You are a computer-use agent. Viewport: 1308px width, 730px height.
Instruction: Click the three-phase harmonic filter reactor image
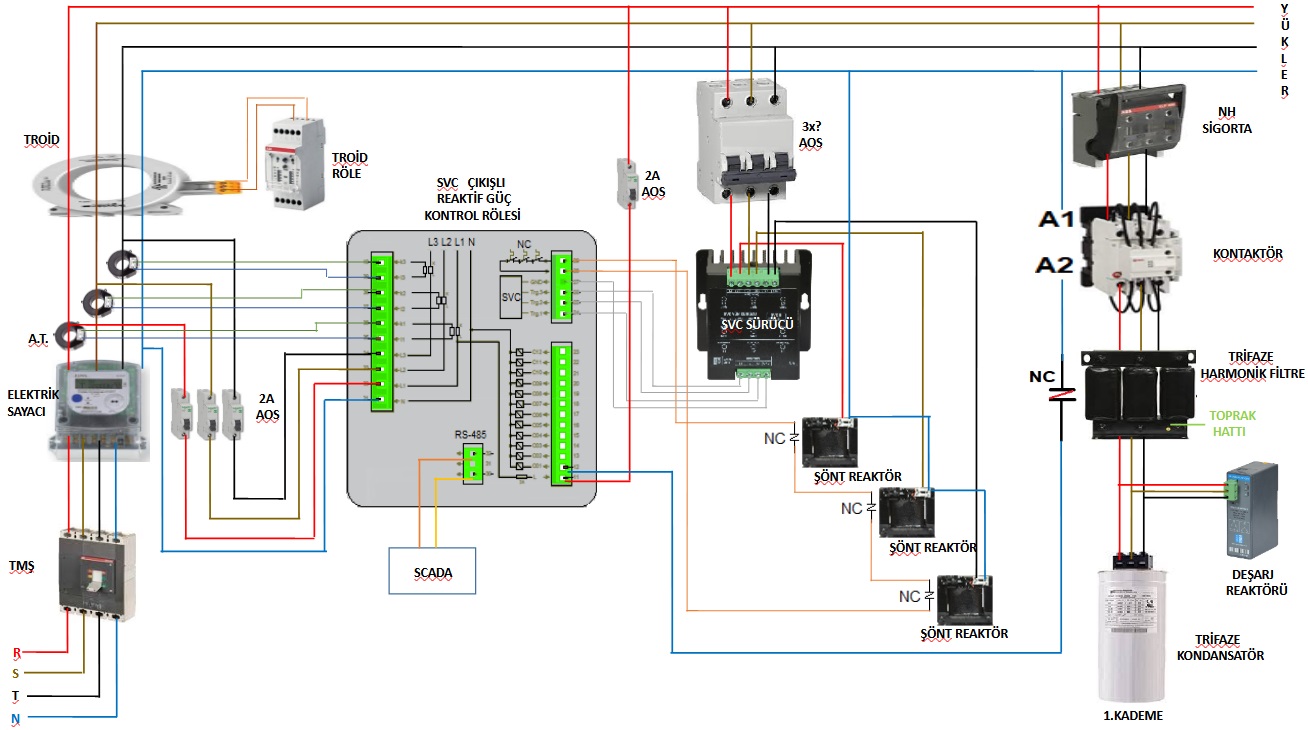[x=1139, y=394]
